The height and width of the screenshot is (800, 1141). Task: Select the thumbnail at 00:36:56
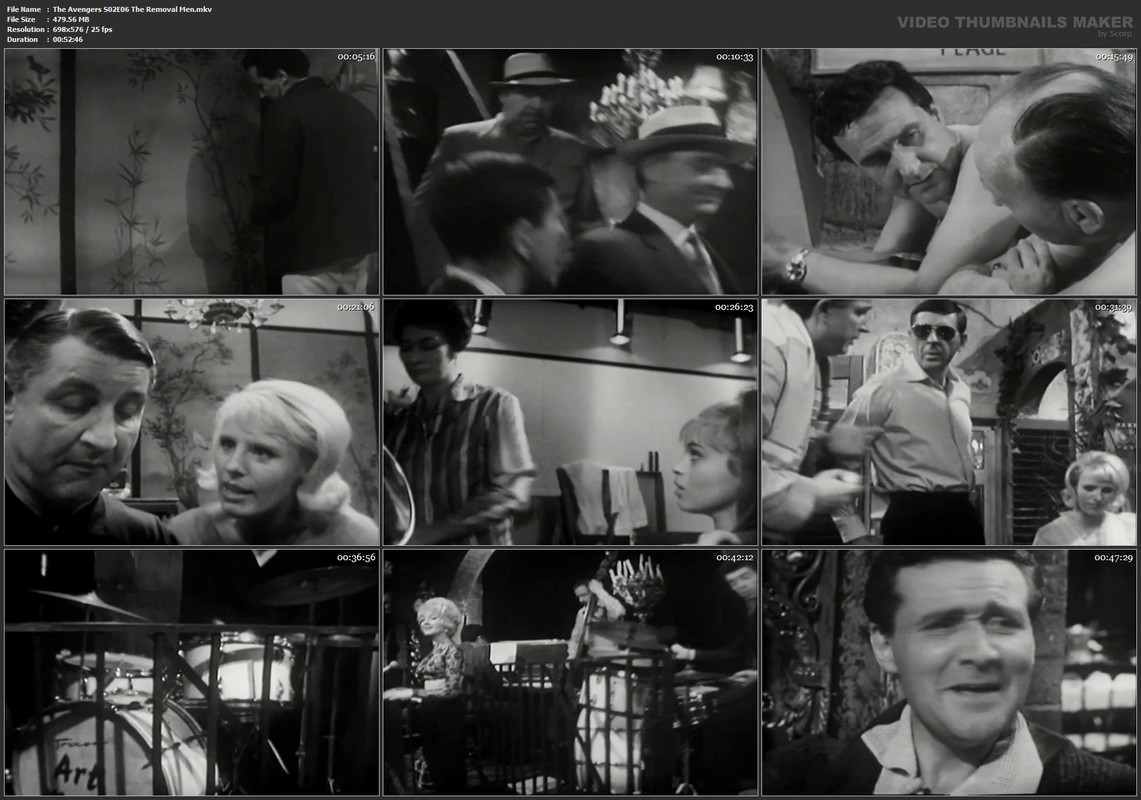click(x=191, y=673)
